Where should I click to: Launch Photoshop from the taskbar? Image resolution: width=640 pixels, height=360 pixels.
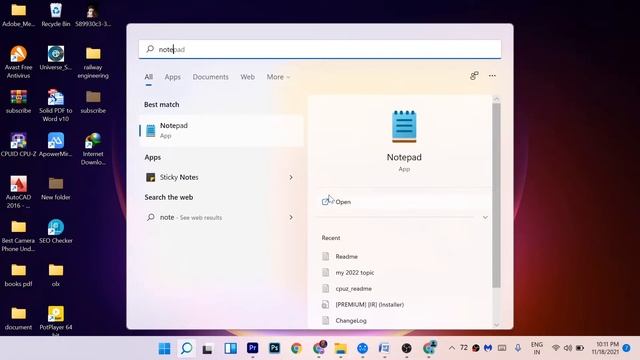(x=274, y=348)
